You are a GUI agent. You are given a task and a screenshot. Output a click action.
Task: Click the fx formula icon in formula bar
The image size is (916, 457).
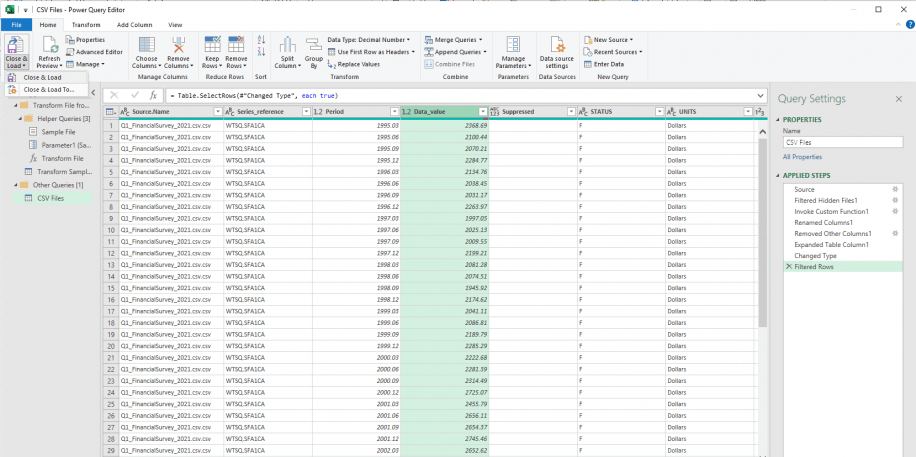pos(152,95)
